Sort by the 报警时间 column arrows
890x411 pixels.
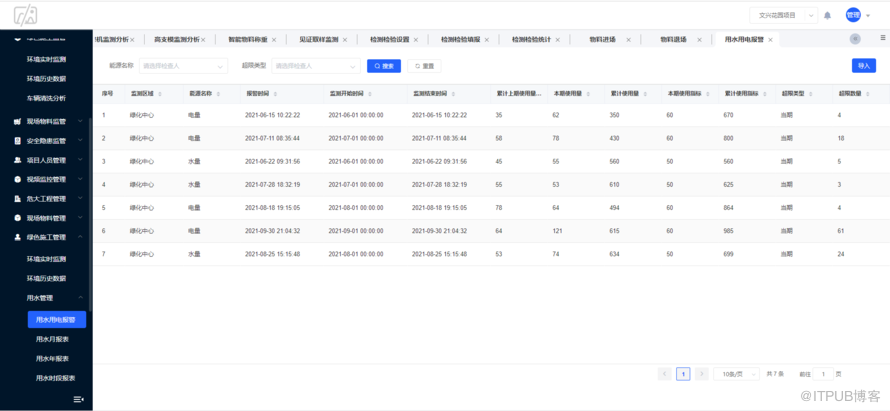274,94
